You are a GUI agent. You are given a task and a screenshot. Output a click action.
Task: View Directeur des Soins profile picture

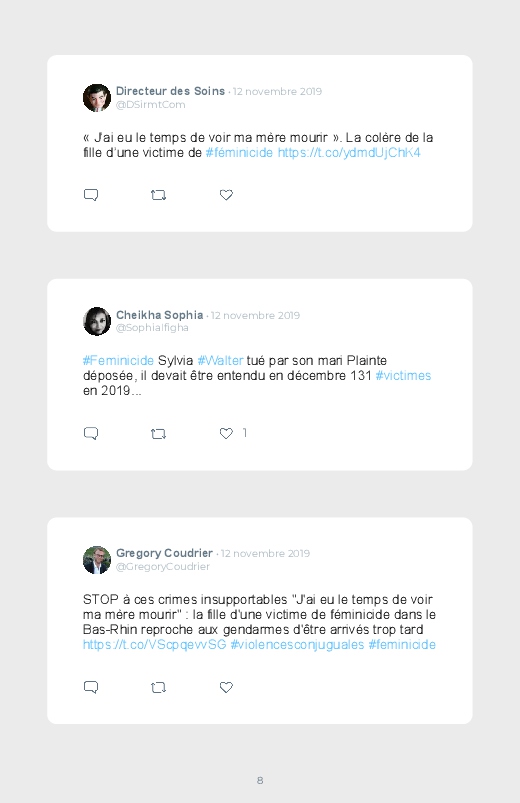[97, 98]
